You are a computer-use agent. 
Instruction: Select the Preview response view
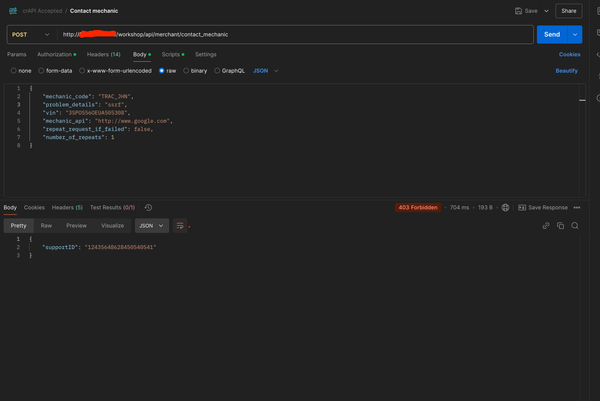point(77,226)
